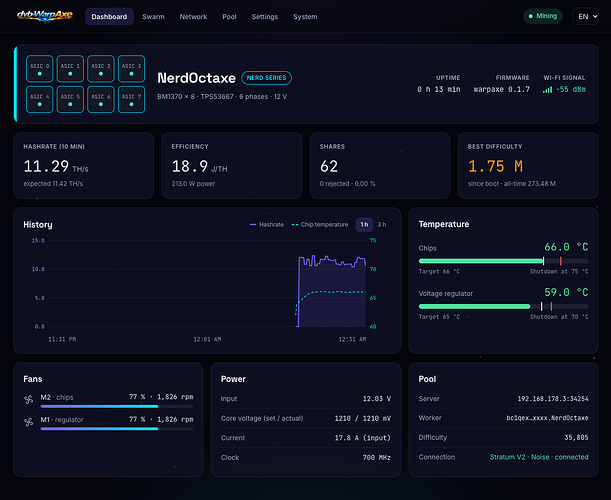
Task: Click the M1 regulator fan speed bar
Action: point(117,429)
